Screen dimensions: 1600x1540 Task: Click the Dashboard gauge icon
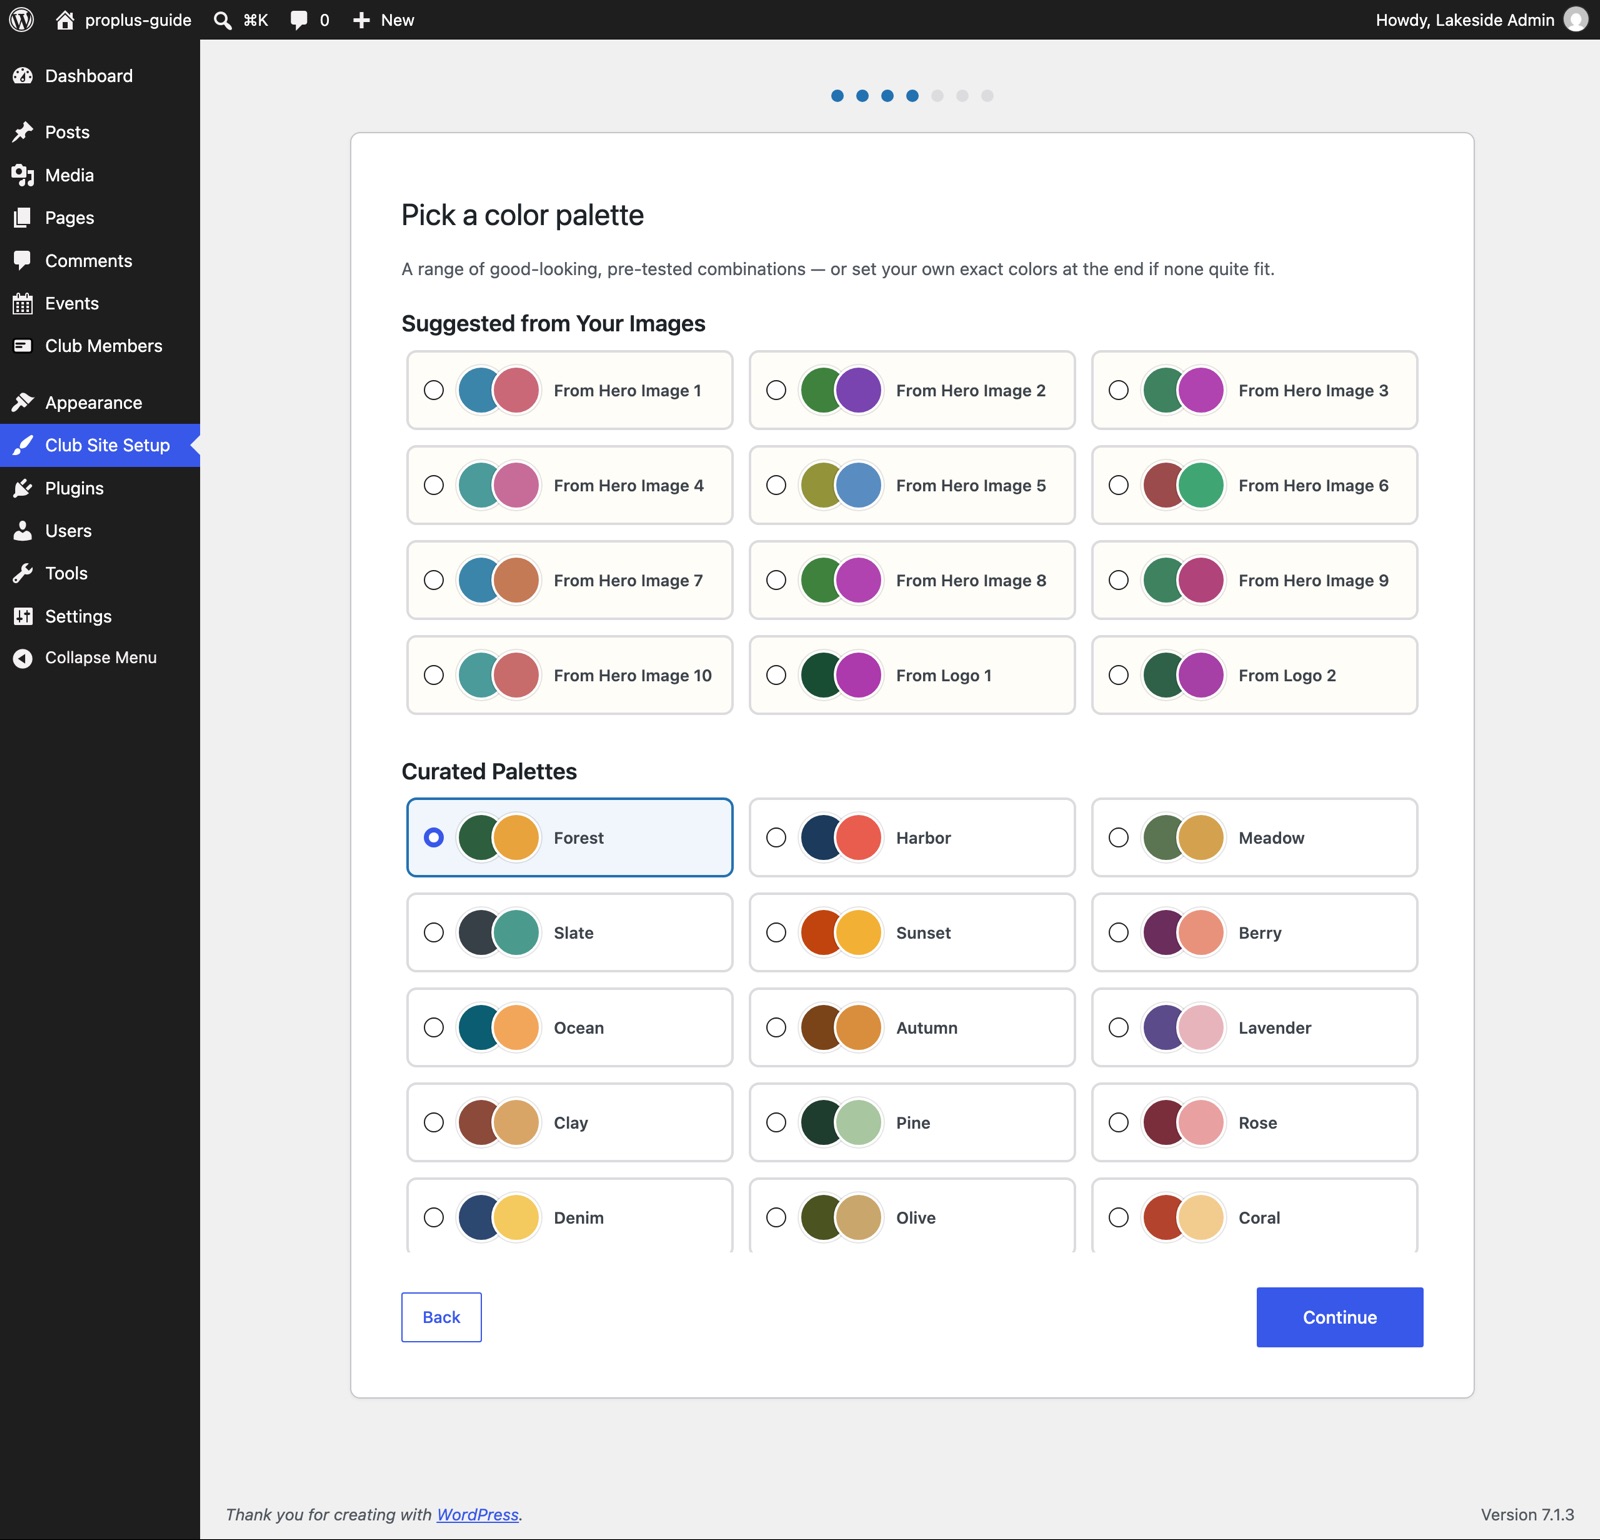[x=23, y=76]
